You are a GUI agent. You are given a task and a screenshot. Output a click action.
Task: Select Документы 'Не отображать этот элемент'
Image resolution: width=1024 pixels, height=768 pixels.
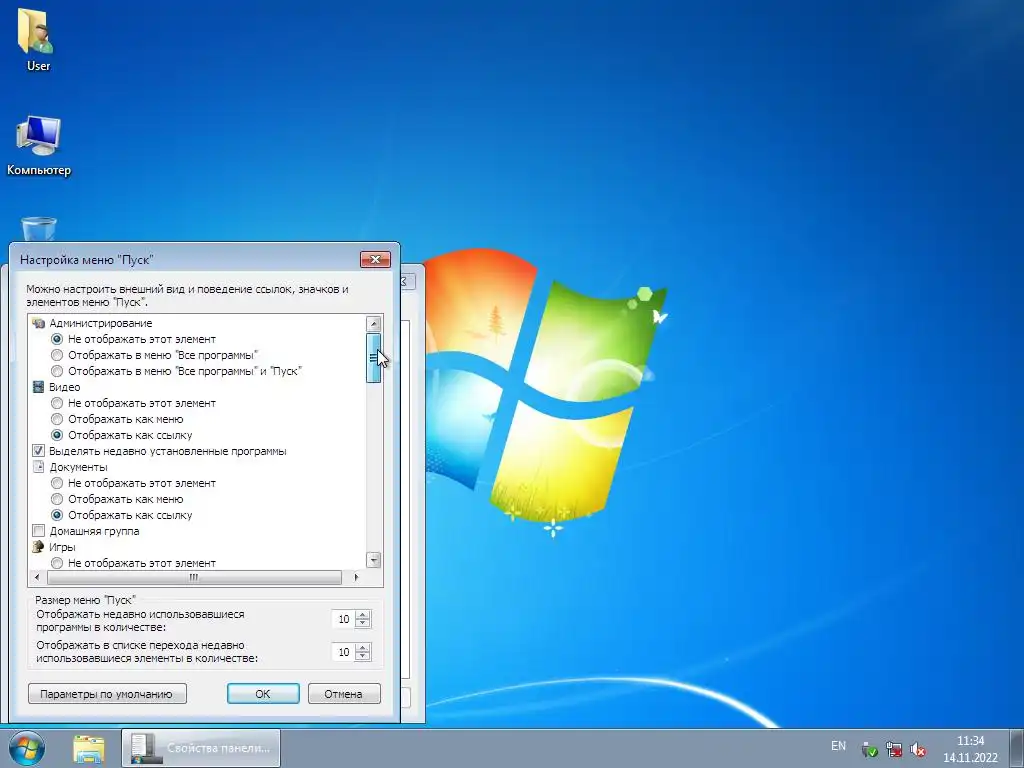point(57,483)
